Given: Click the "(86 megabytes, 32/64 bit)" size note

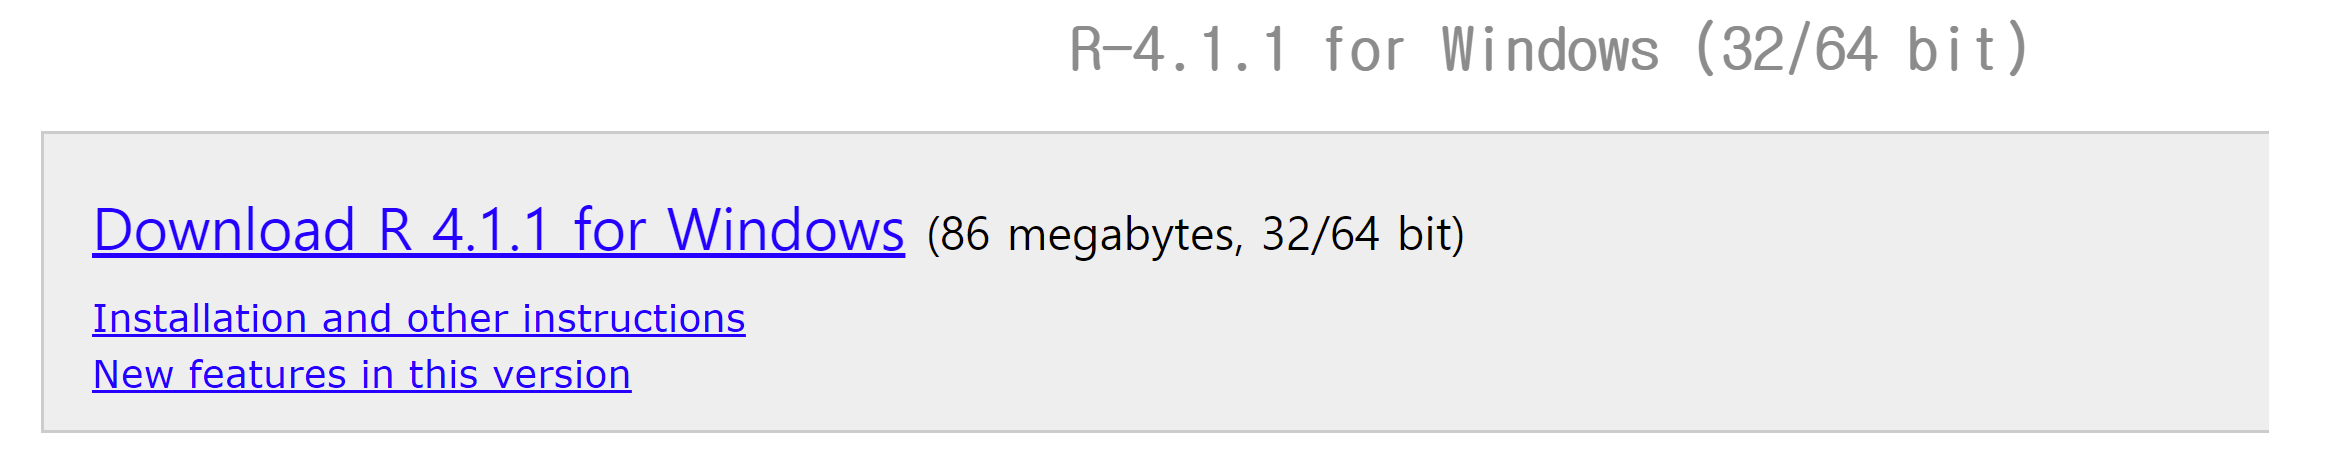Looking at the screenshot, I should (1195, 235).
